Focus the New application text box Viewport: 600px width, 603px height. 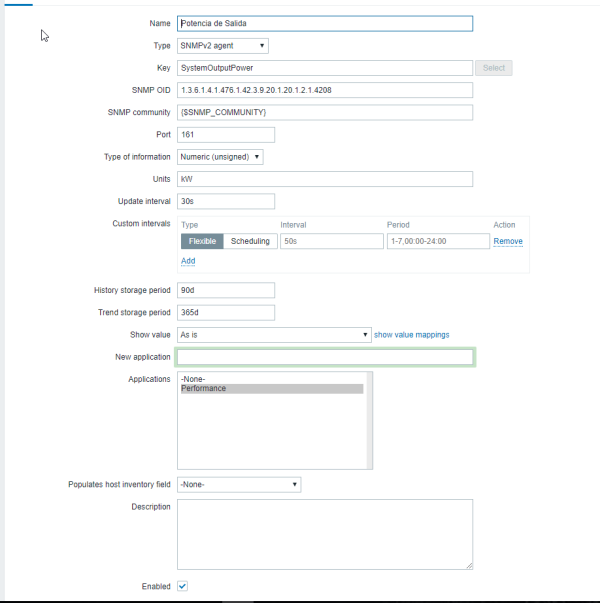[324, 357]
